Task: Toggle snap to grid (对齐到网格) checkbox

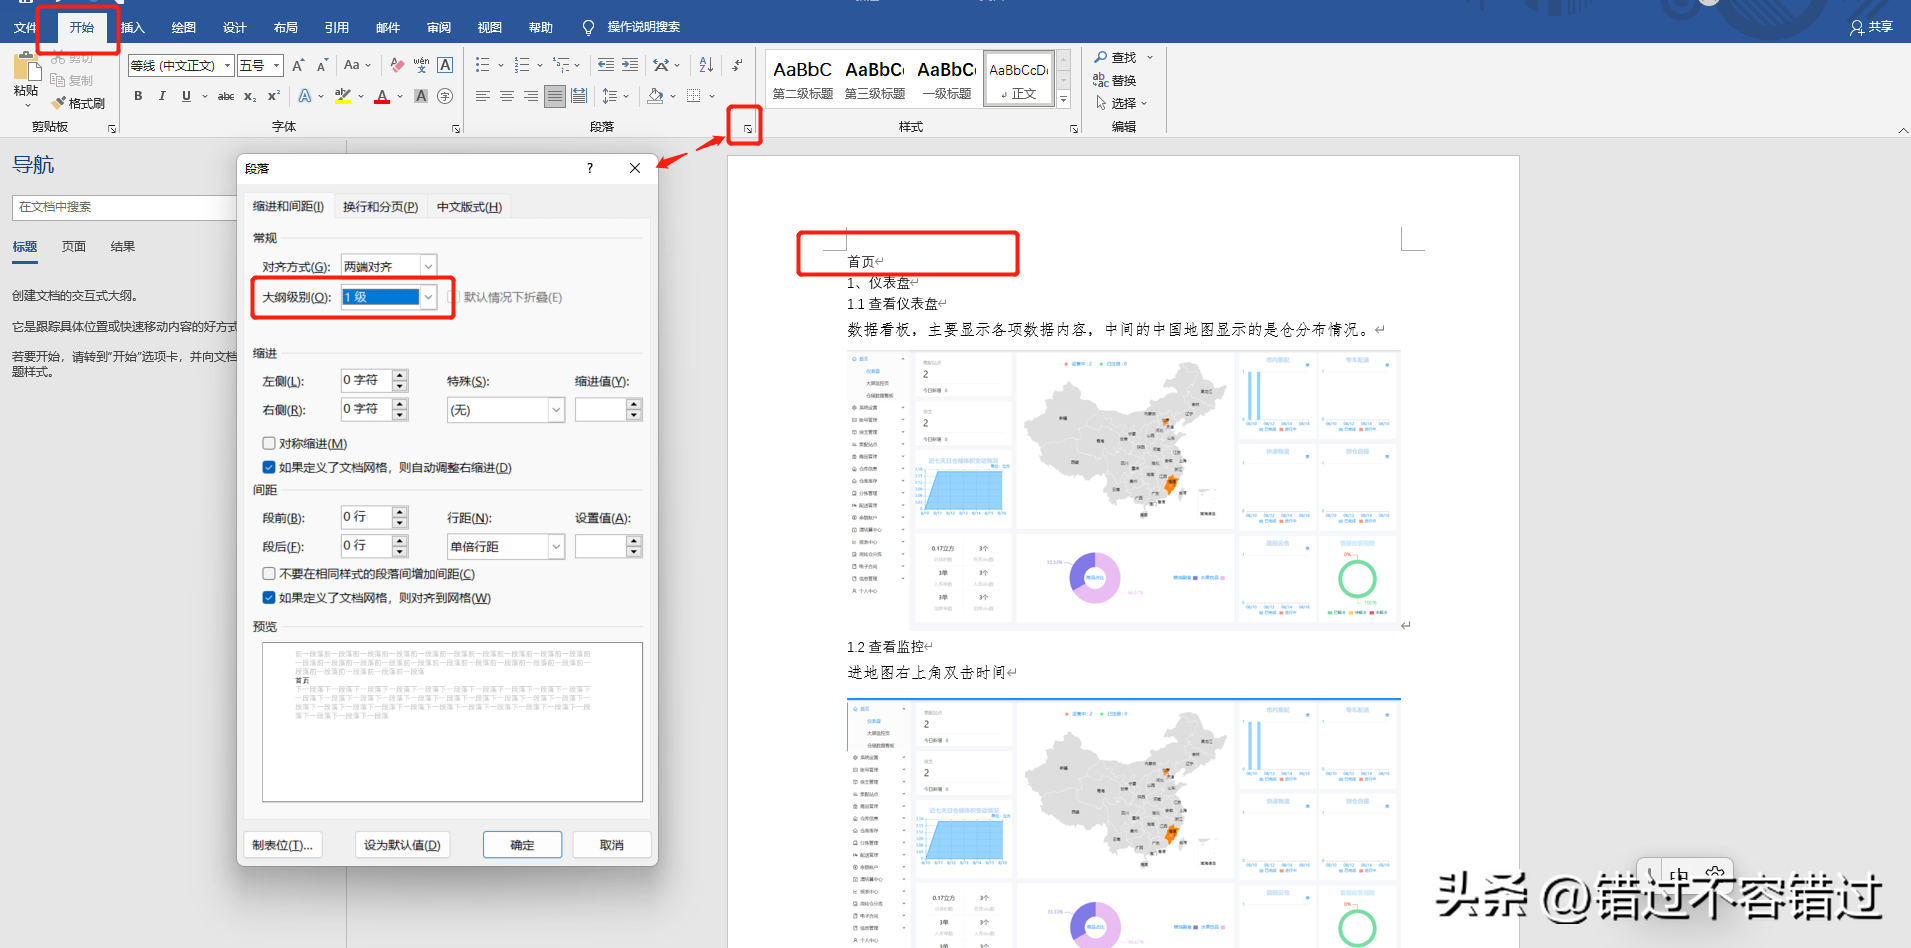Action: coord(269,598)
